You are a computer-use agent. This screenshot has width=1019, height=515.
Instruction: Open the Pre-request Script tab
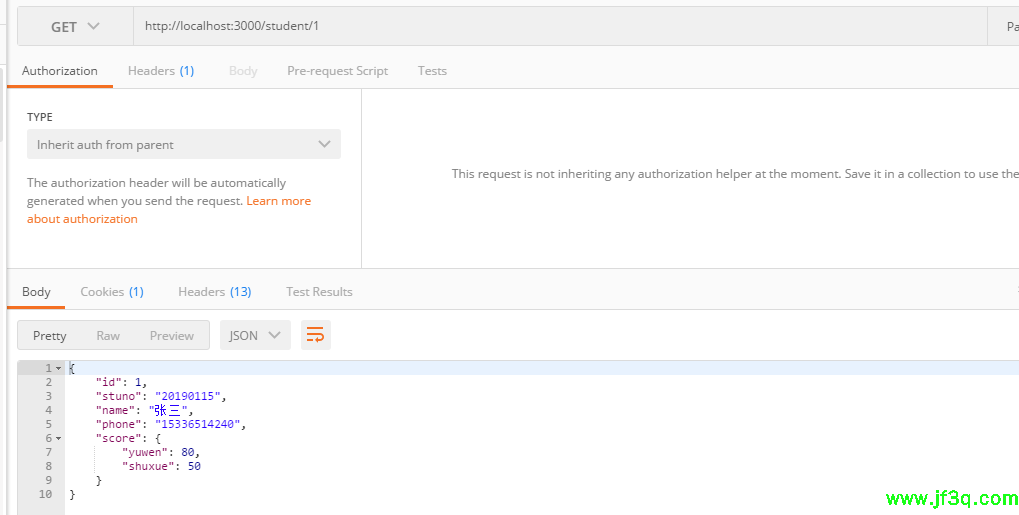[x=337, y=71]
